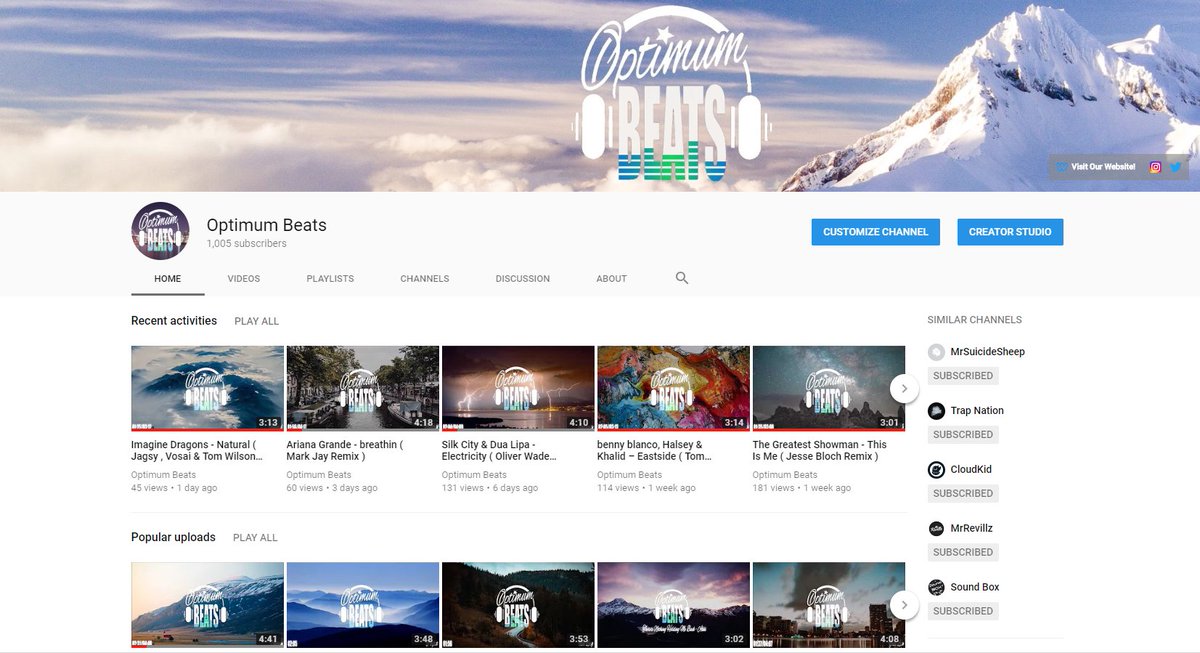
Task: Open the ABOUT tab
Action: pos(612,279)
